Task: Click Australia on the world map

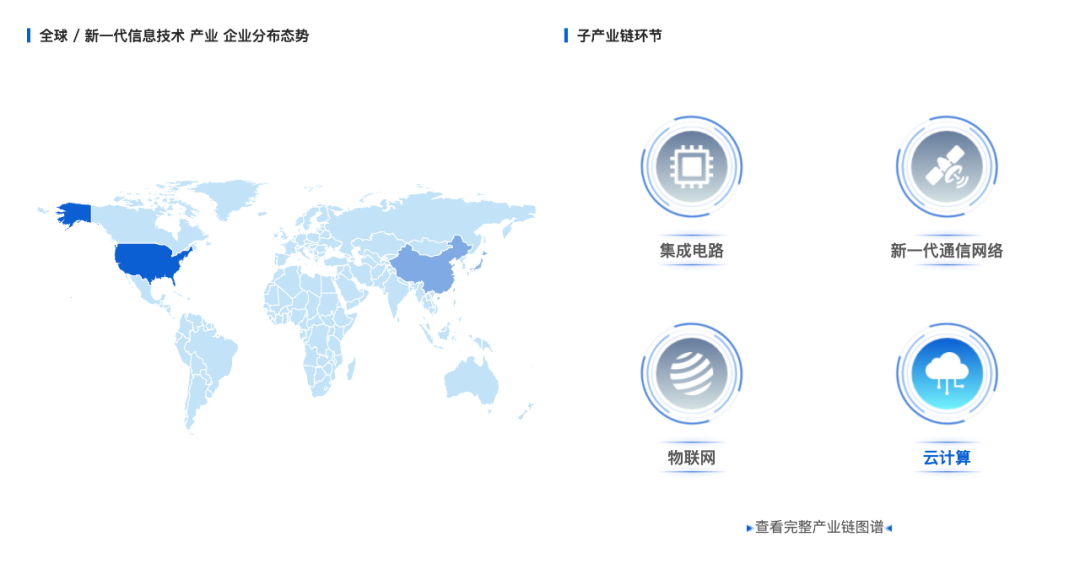Action: point(471,380)
